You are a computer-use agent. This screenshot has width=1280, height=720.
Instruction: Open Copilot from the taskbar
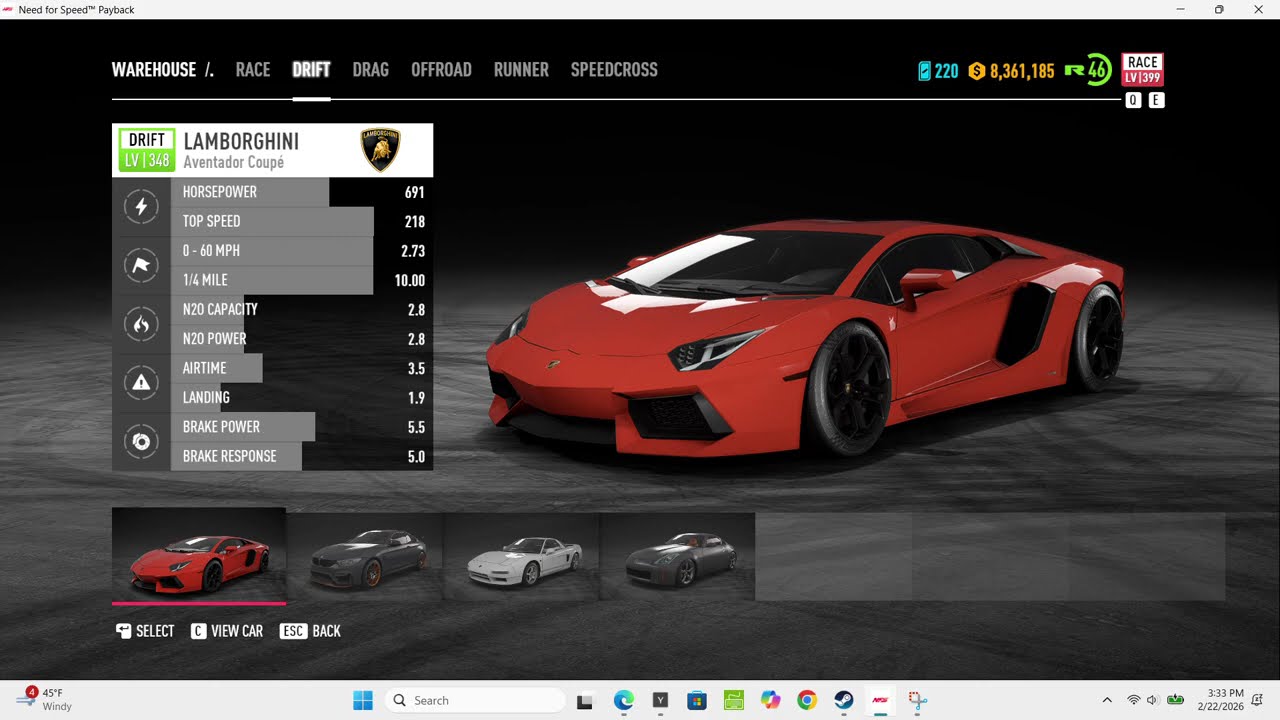click(770, 700)
